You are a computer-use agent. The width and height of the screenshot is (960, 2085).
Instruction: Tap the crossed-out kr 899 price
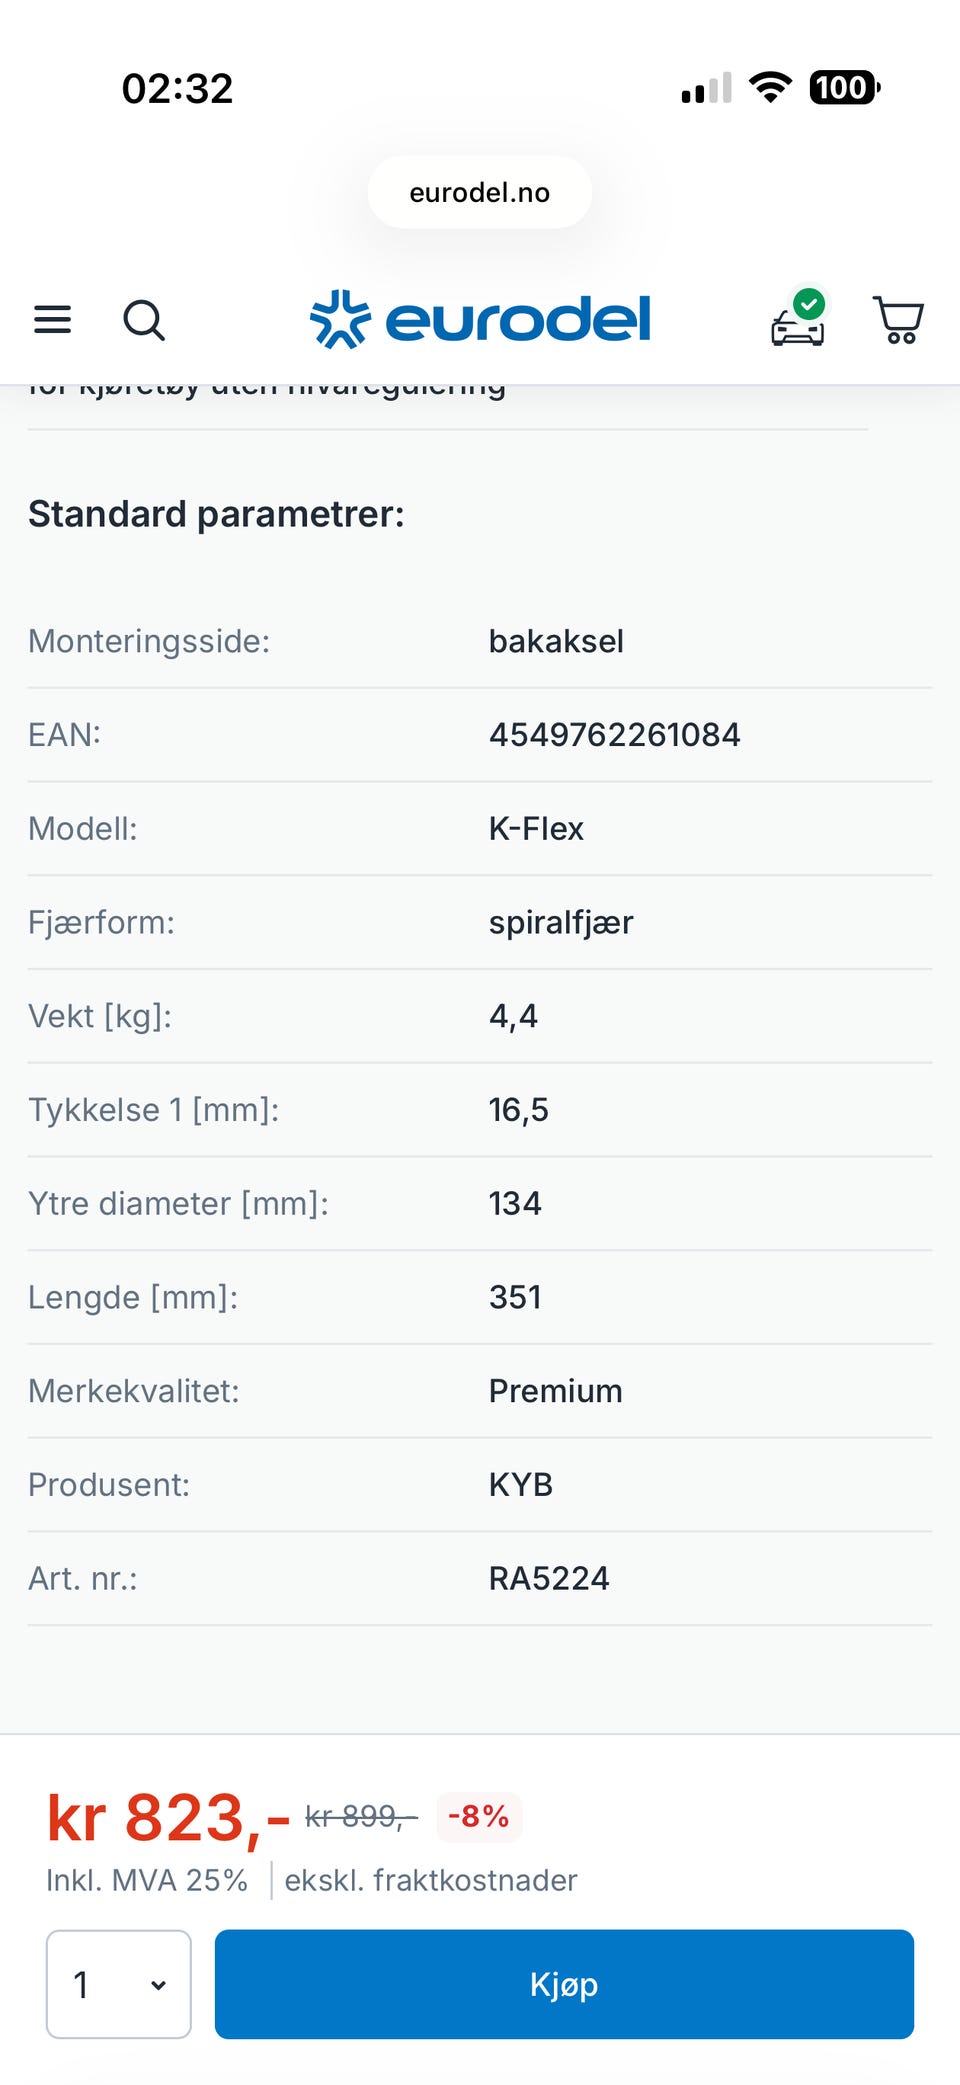point(360,1816)
